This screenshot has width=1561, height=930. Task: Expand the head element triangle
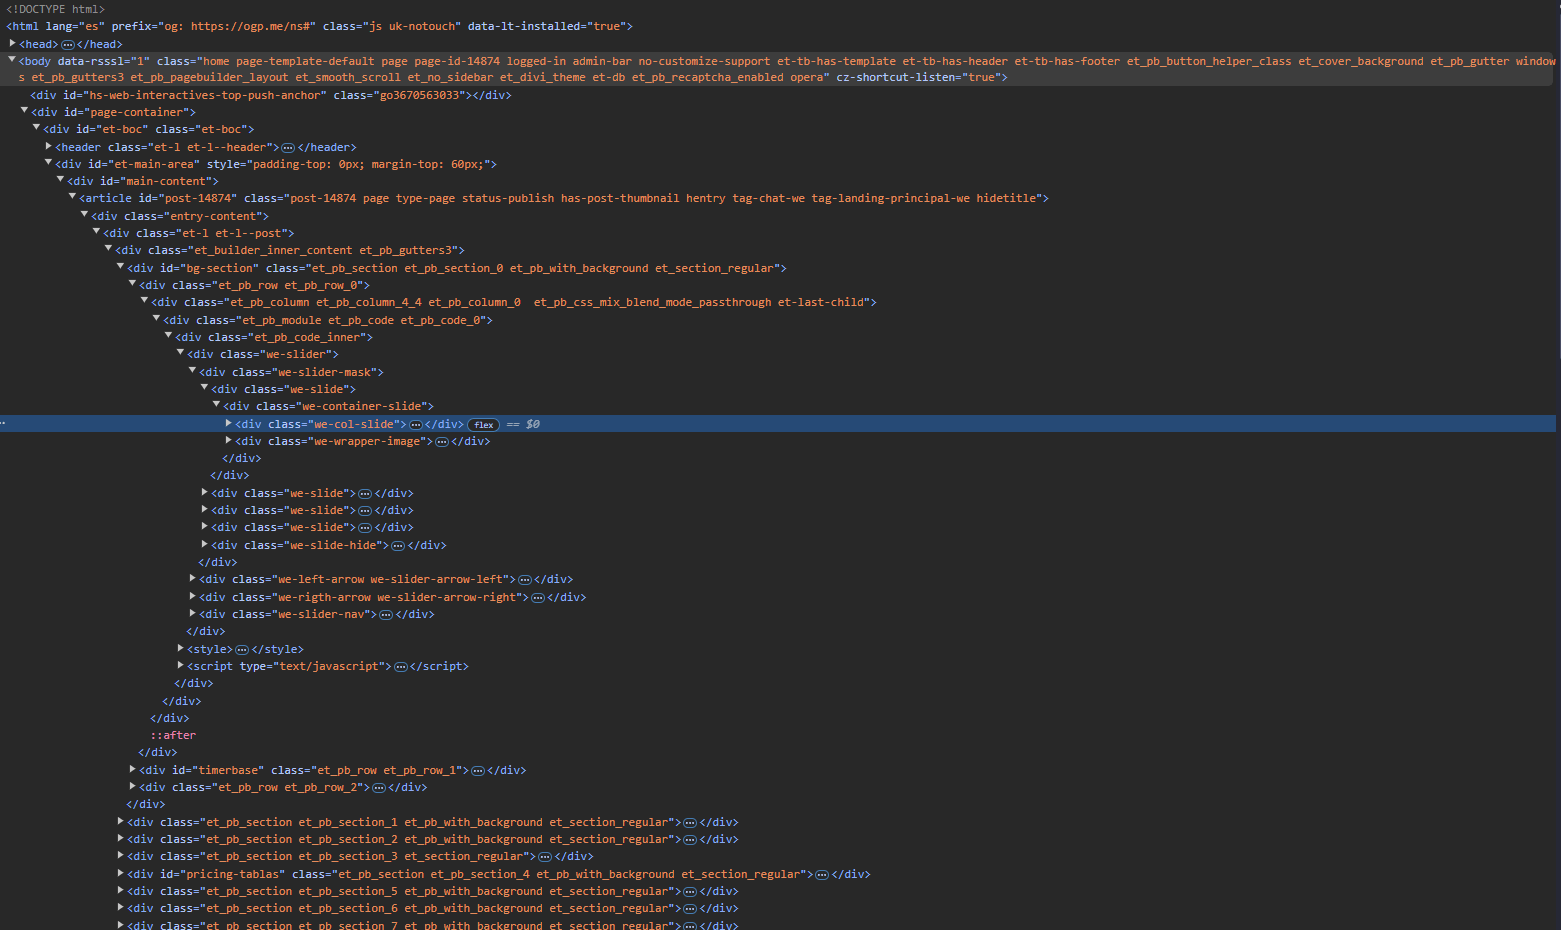13,43
